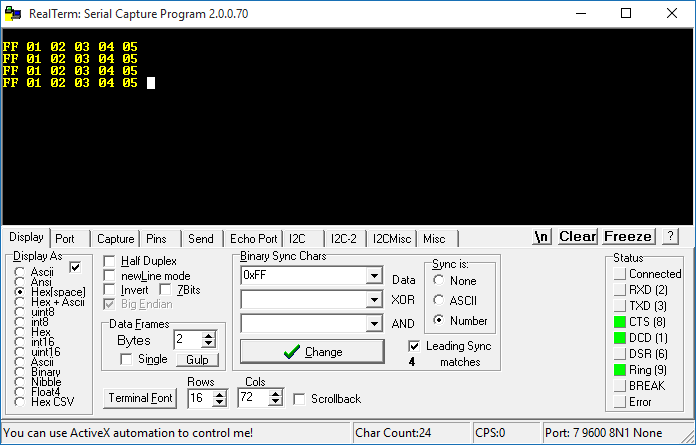Click the green Ring status indicator
Viewport: 696px width, 445px height.
click(620, 370)
